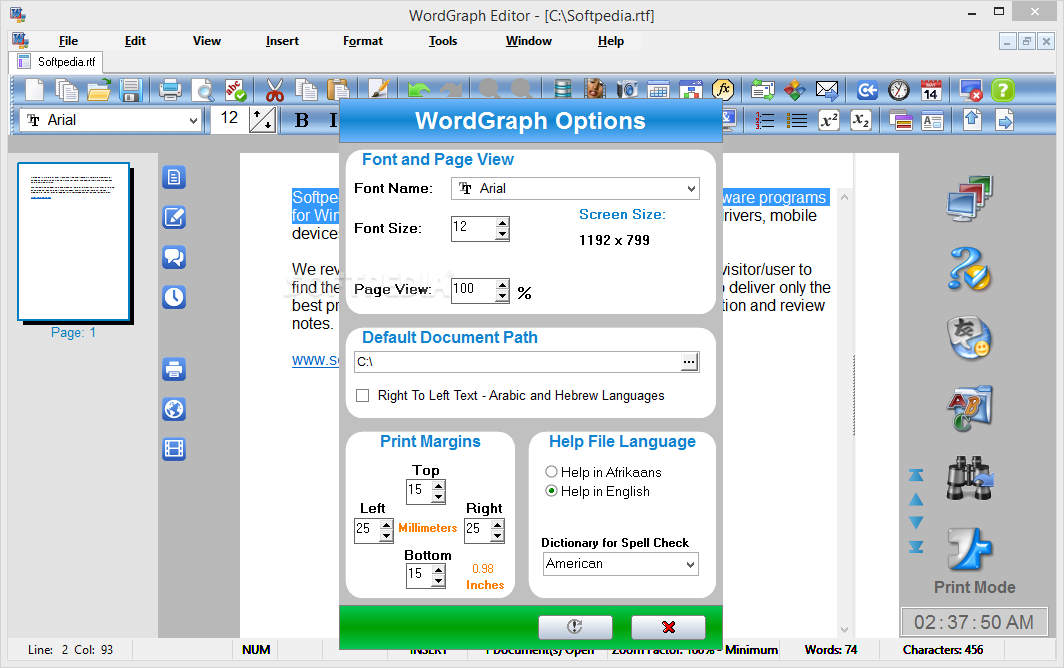Open the Format menu
1064x668 pixels.
coord(362,41)
